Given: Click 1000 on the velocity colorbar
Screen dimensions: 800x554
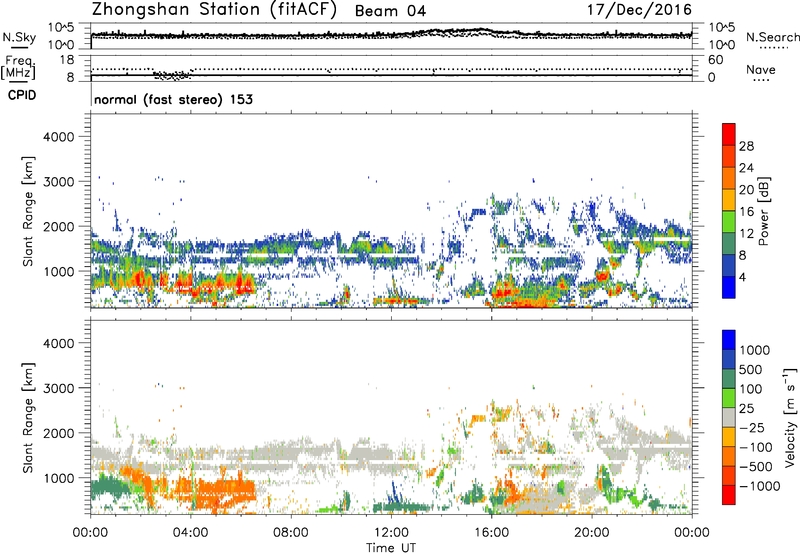Looking at the screenshot, I should pos(755,350).
